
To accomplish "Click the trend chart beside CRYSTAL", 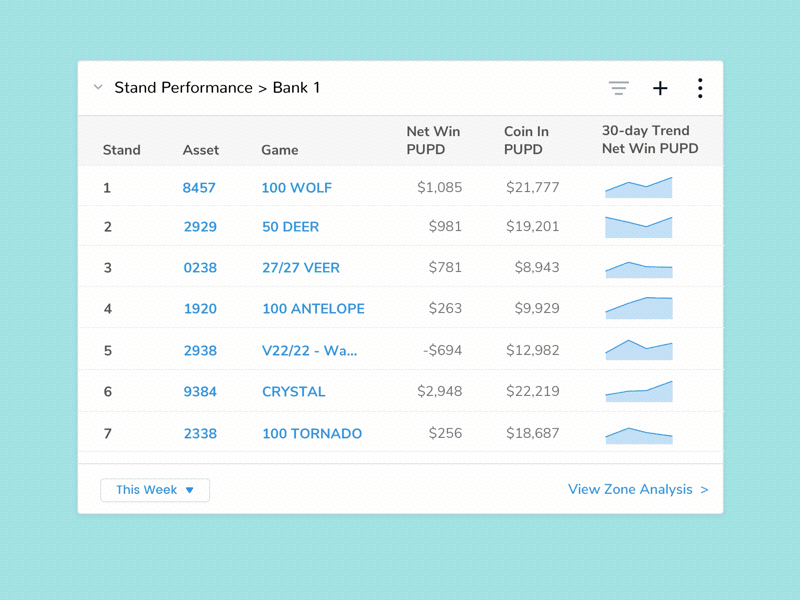I will 638,391.
